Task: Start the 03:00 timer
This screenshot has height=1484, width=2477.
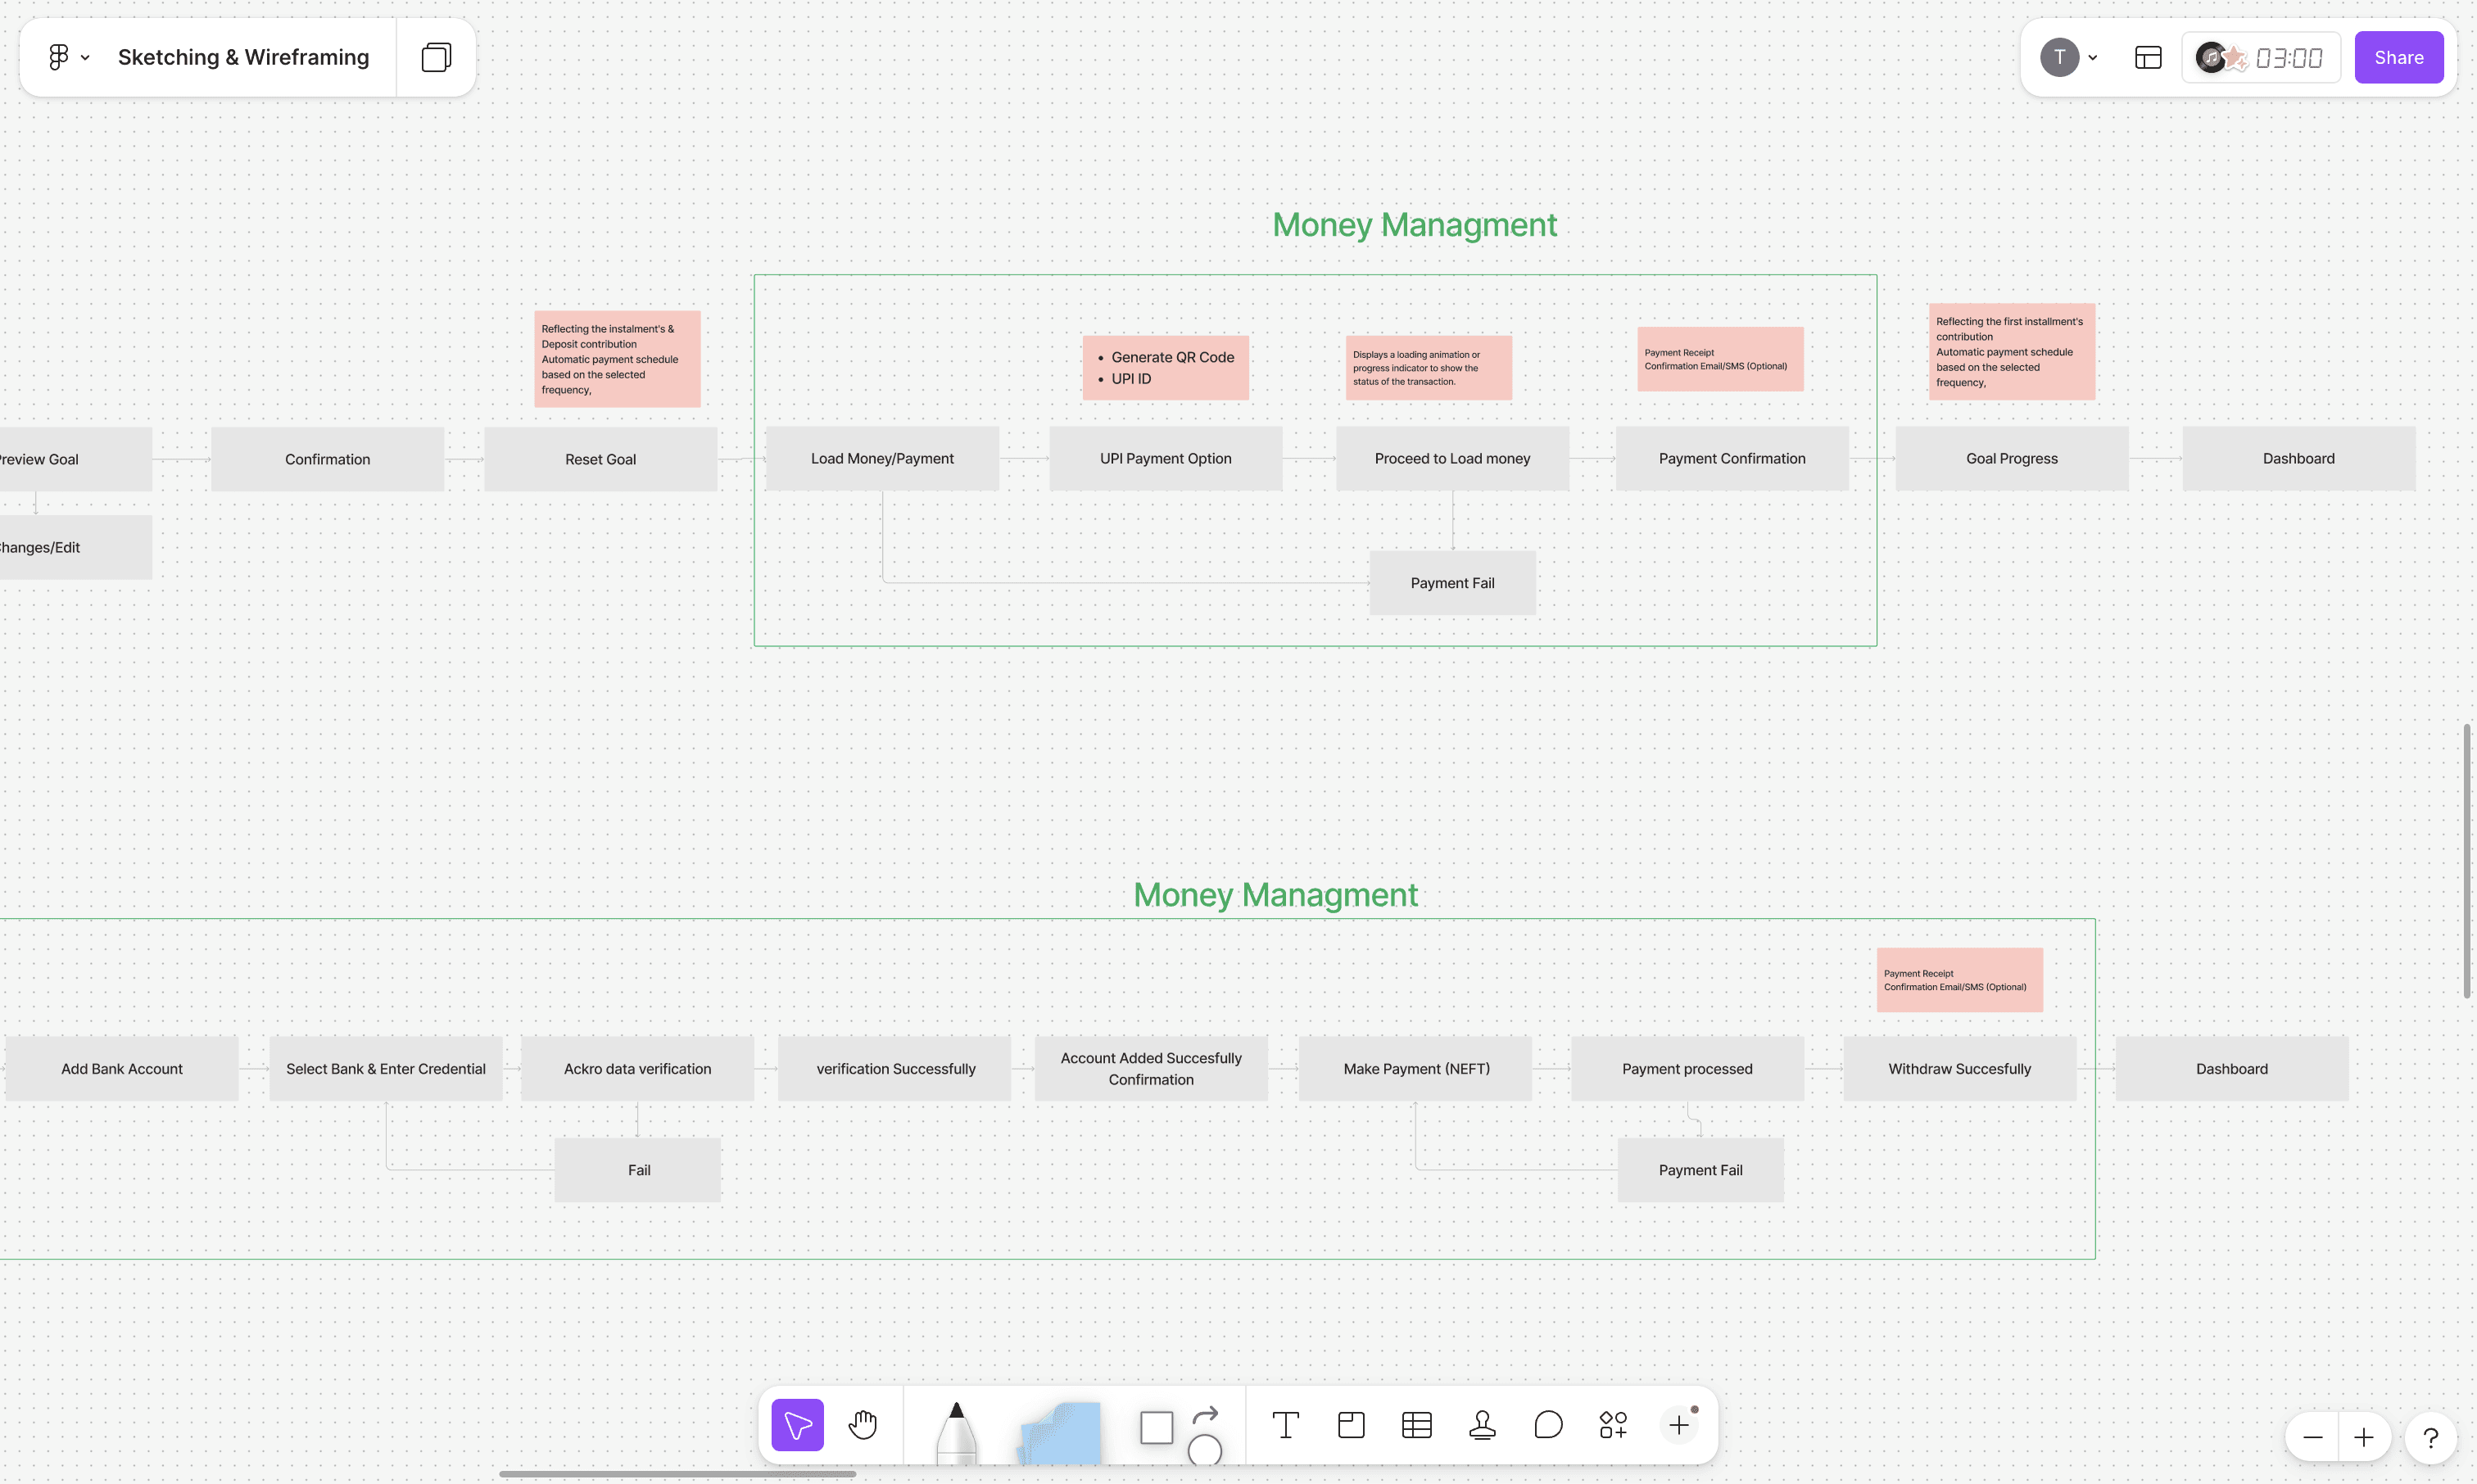Action: click(x=2288, y=57)
